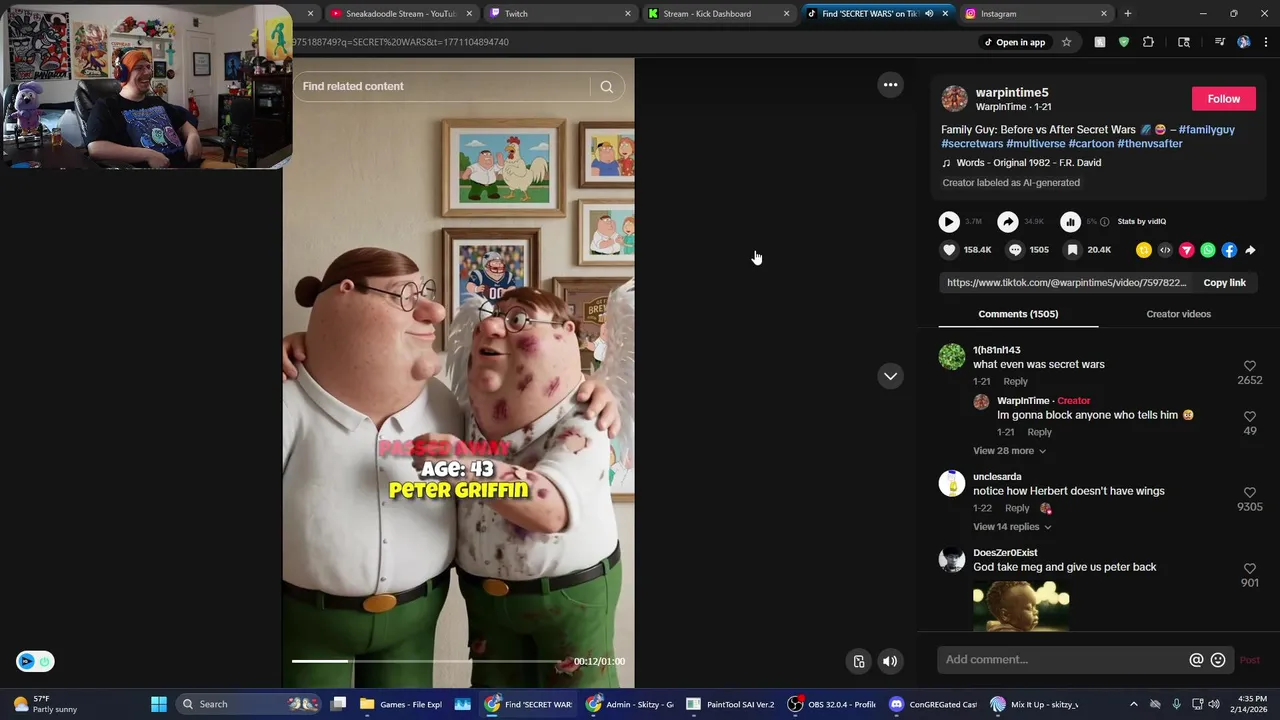Open ConGREGated Discord in taskbar
The height and width of the screenshot is (720, 1280).
(x=933, y=704)
